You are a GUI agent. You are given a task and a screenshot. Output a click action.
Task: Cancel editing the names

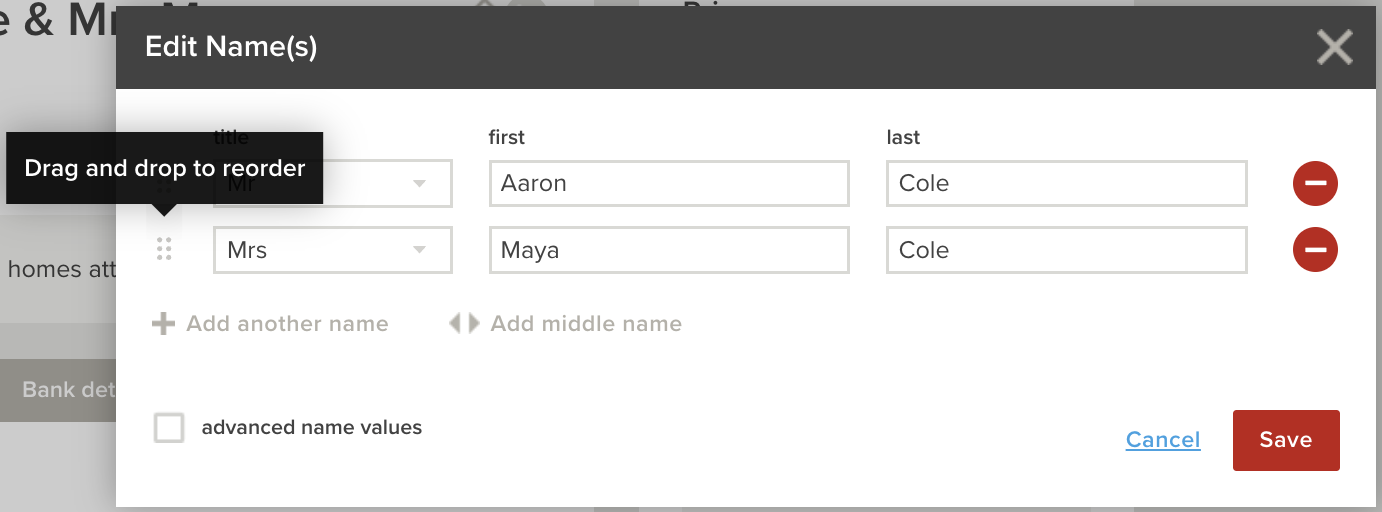click(x=1163, y=440)
